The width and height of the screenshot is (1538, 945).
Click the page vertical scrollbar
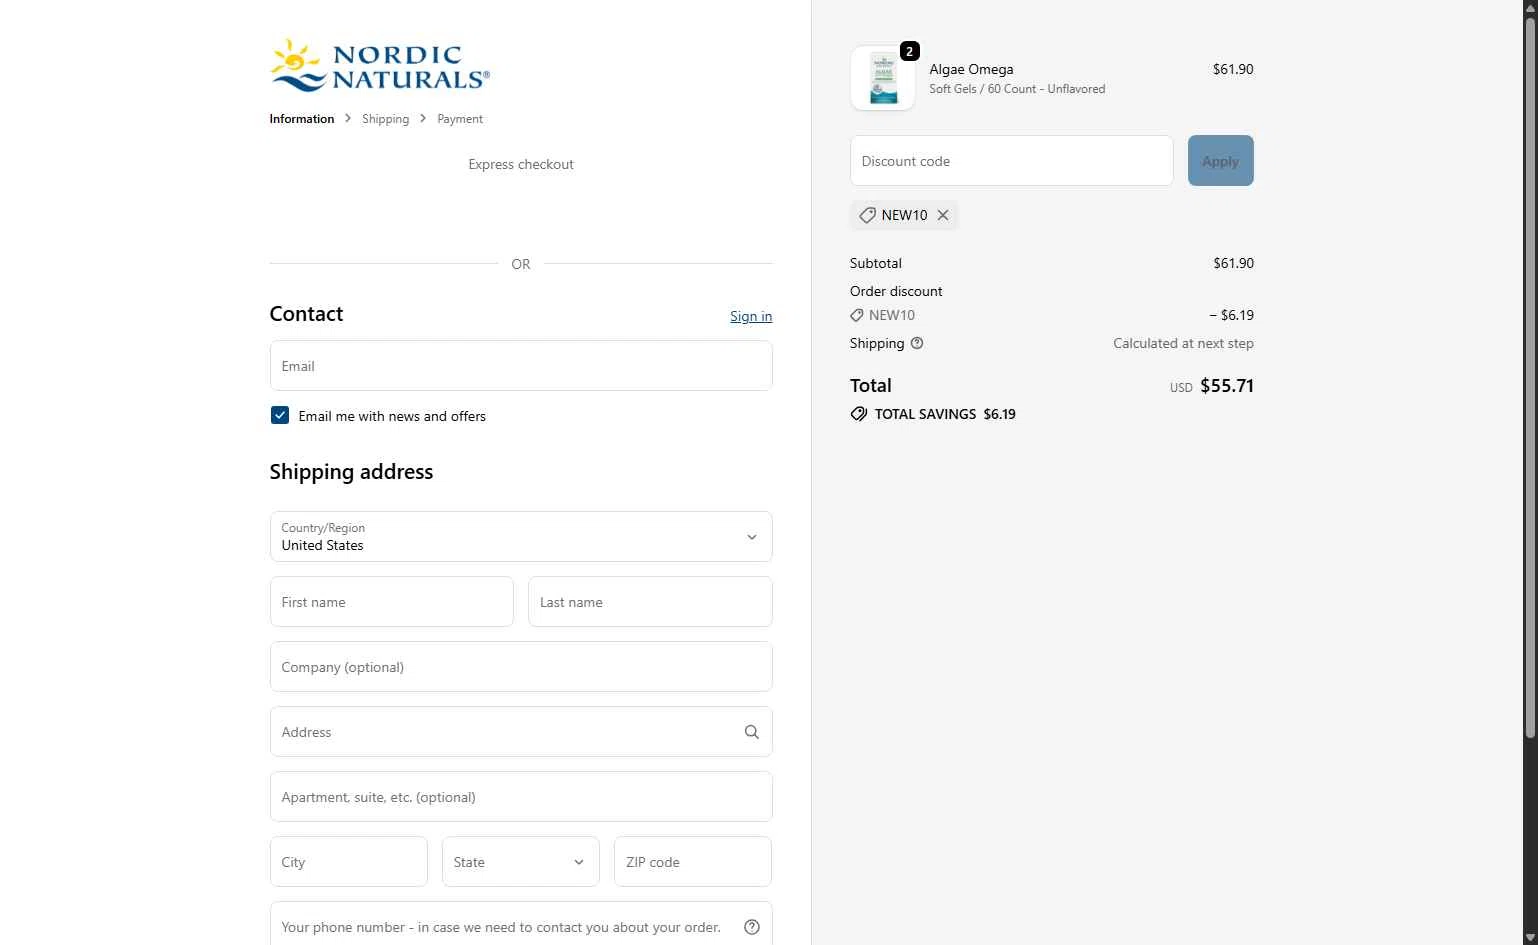click(1529, 380)
